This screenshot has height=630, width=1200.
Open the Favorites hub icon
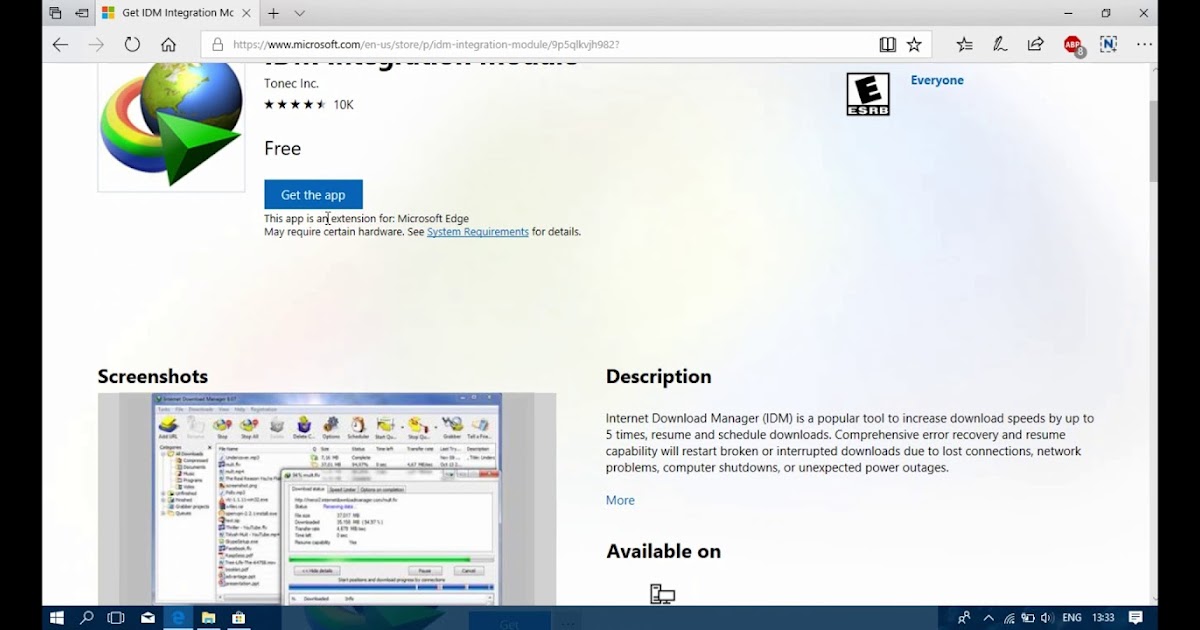point(964,44)
